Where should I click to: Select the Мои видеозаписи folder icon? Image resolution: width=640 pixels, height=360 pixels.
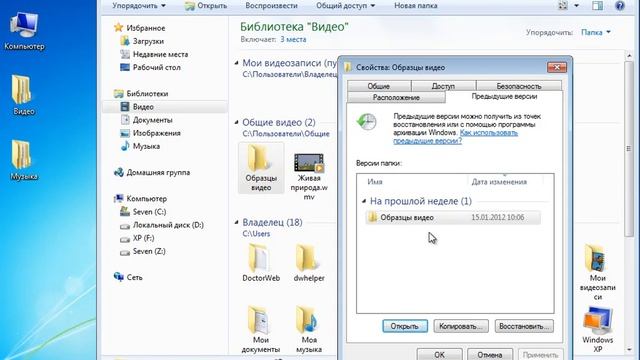tap(598, 272)
